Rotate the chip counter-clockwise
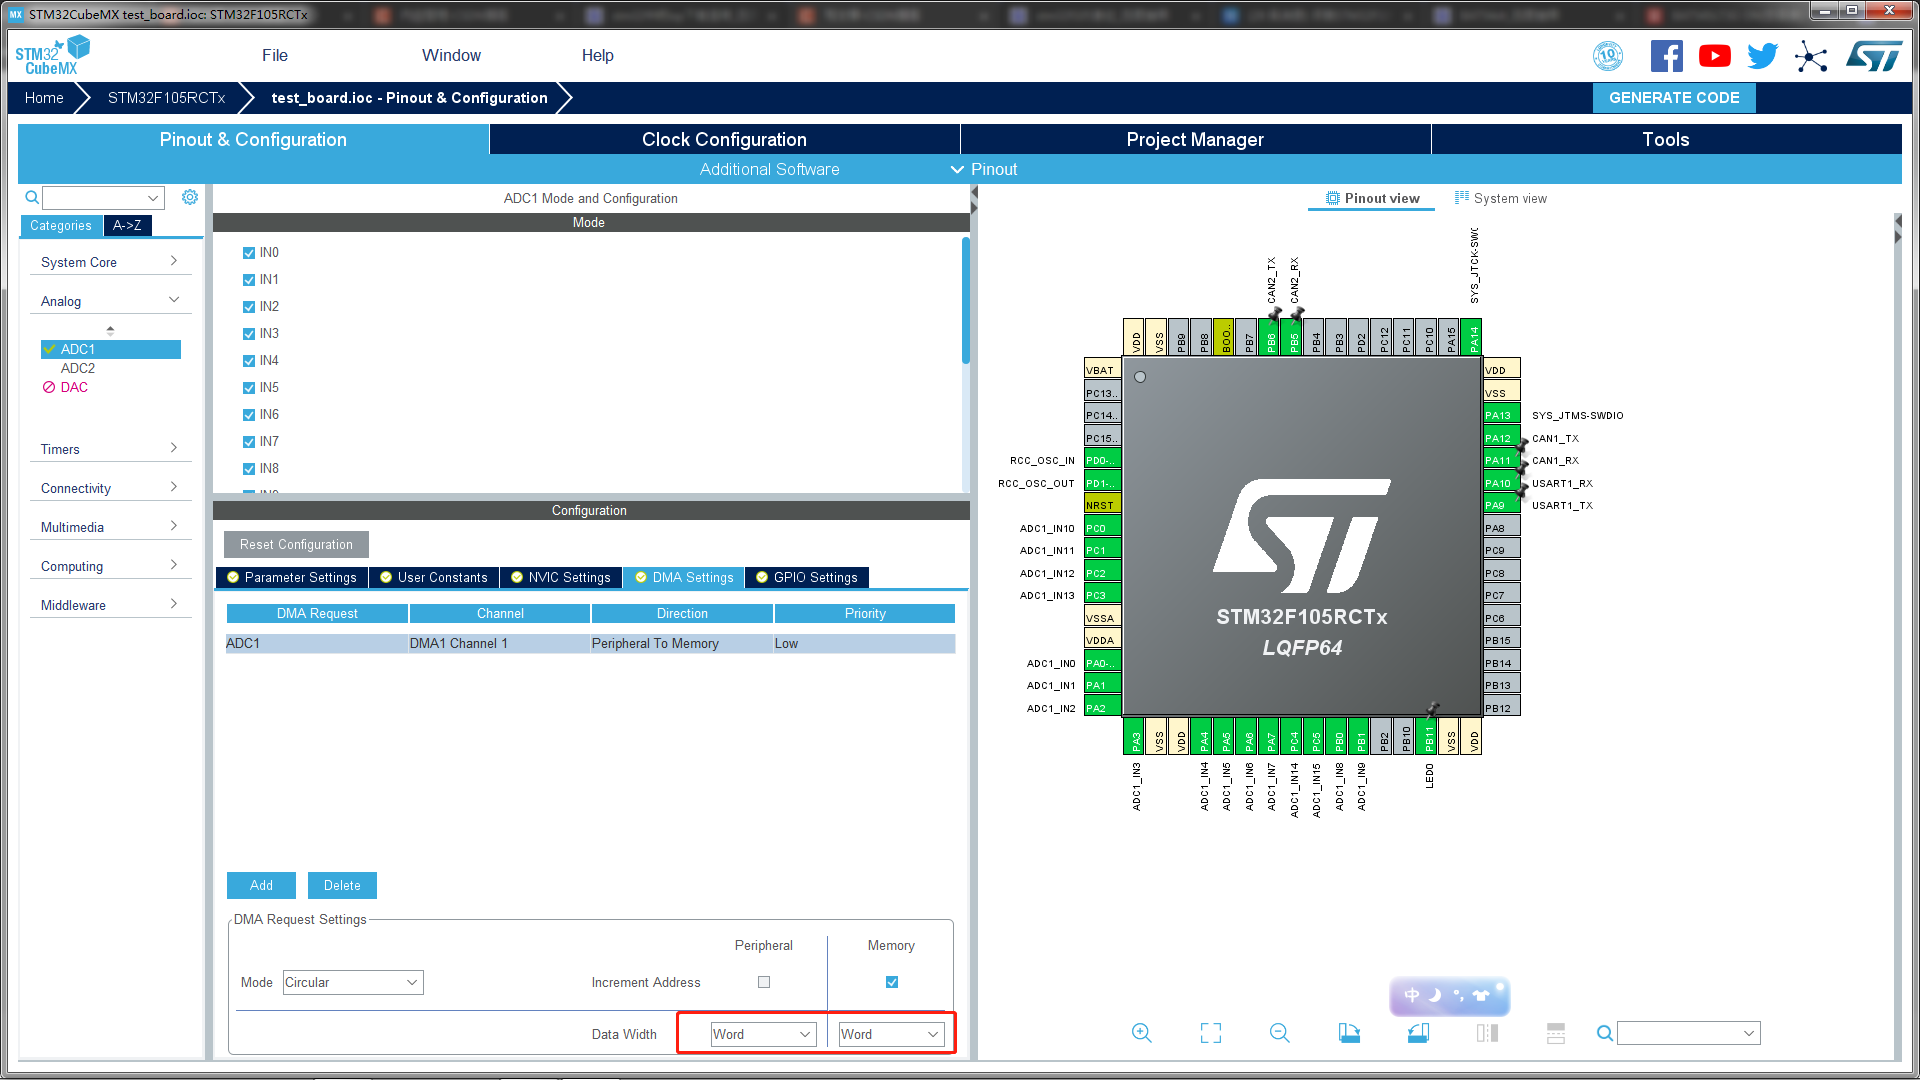 coord(1418,1032)
